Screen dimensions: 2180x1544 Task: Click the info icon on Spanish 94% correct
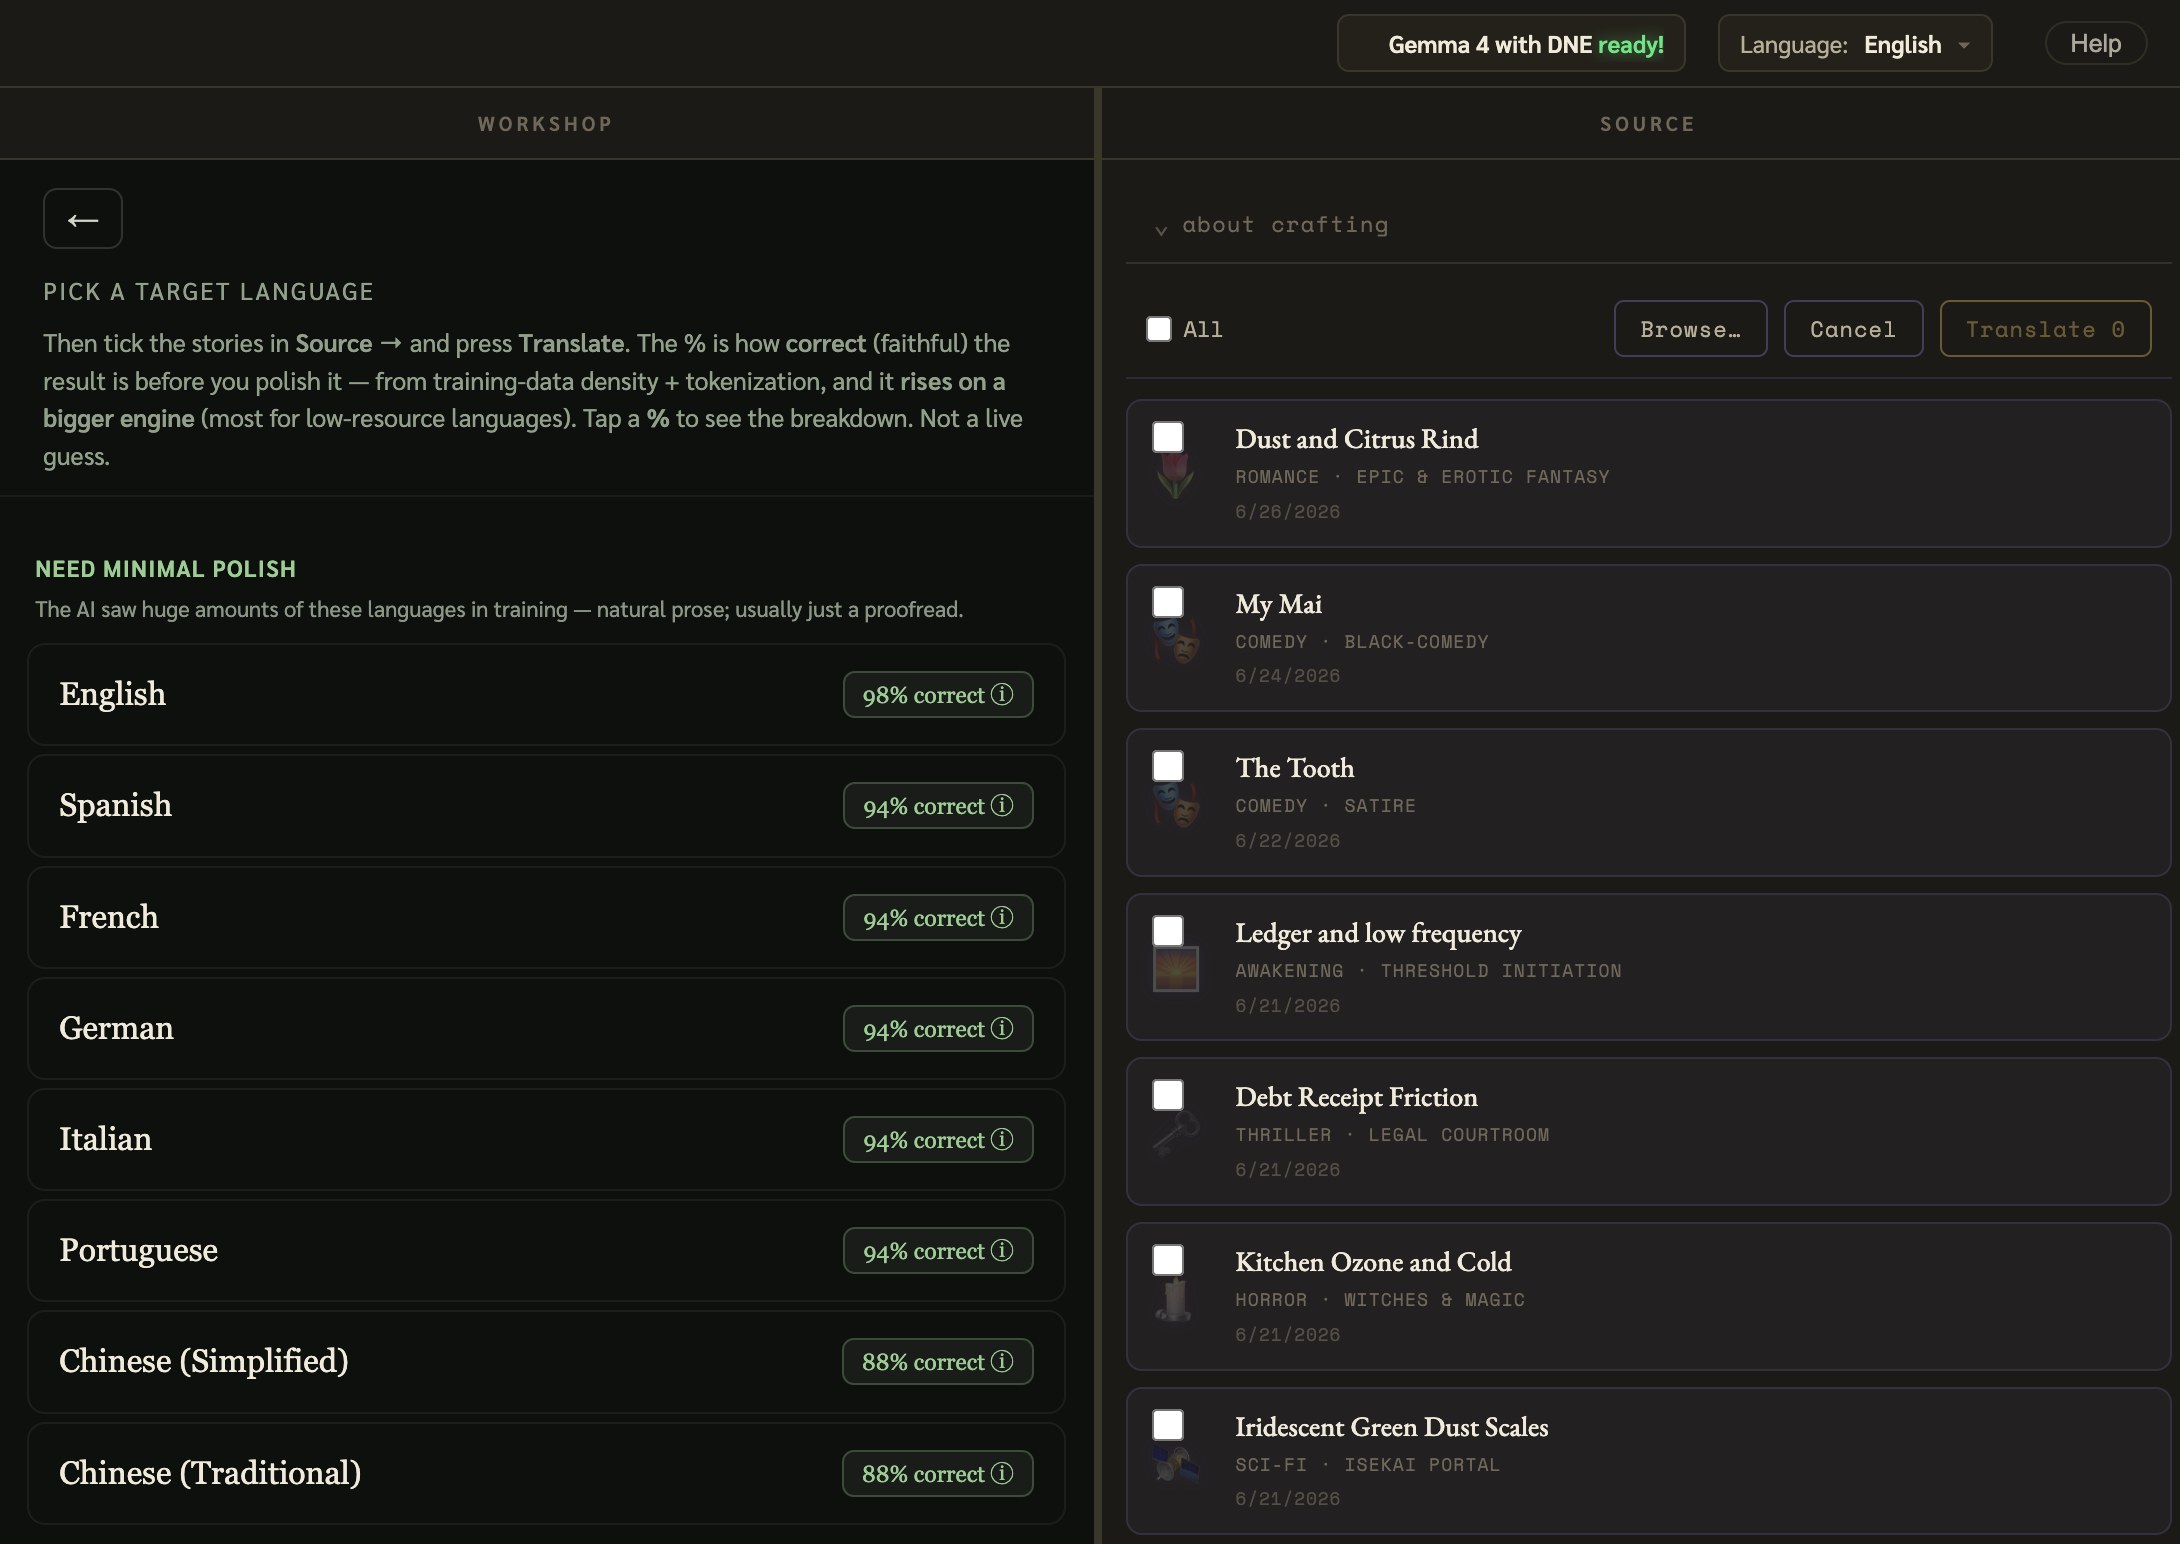pyautogui.click(x=1002, y=805)
